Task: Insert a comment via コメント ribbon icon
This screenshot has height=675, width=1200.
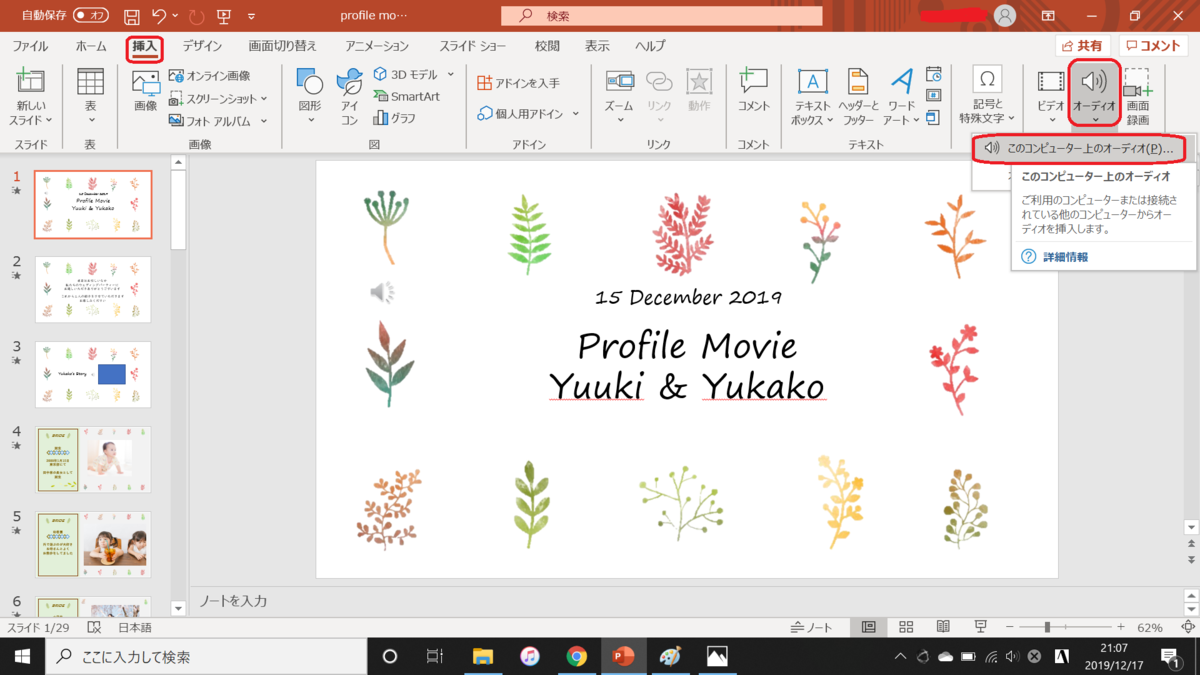Action: 753,90
